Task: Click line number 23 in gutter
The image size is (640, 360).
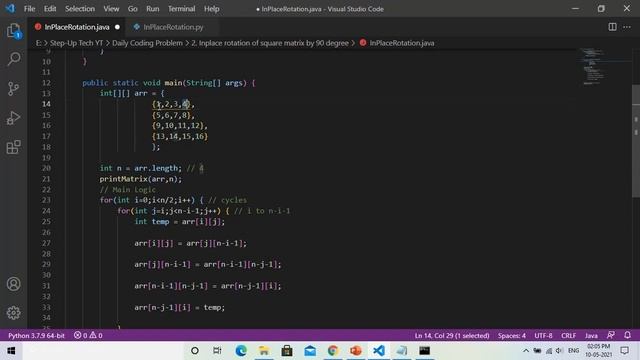Action: [x=46, y=200]
